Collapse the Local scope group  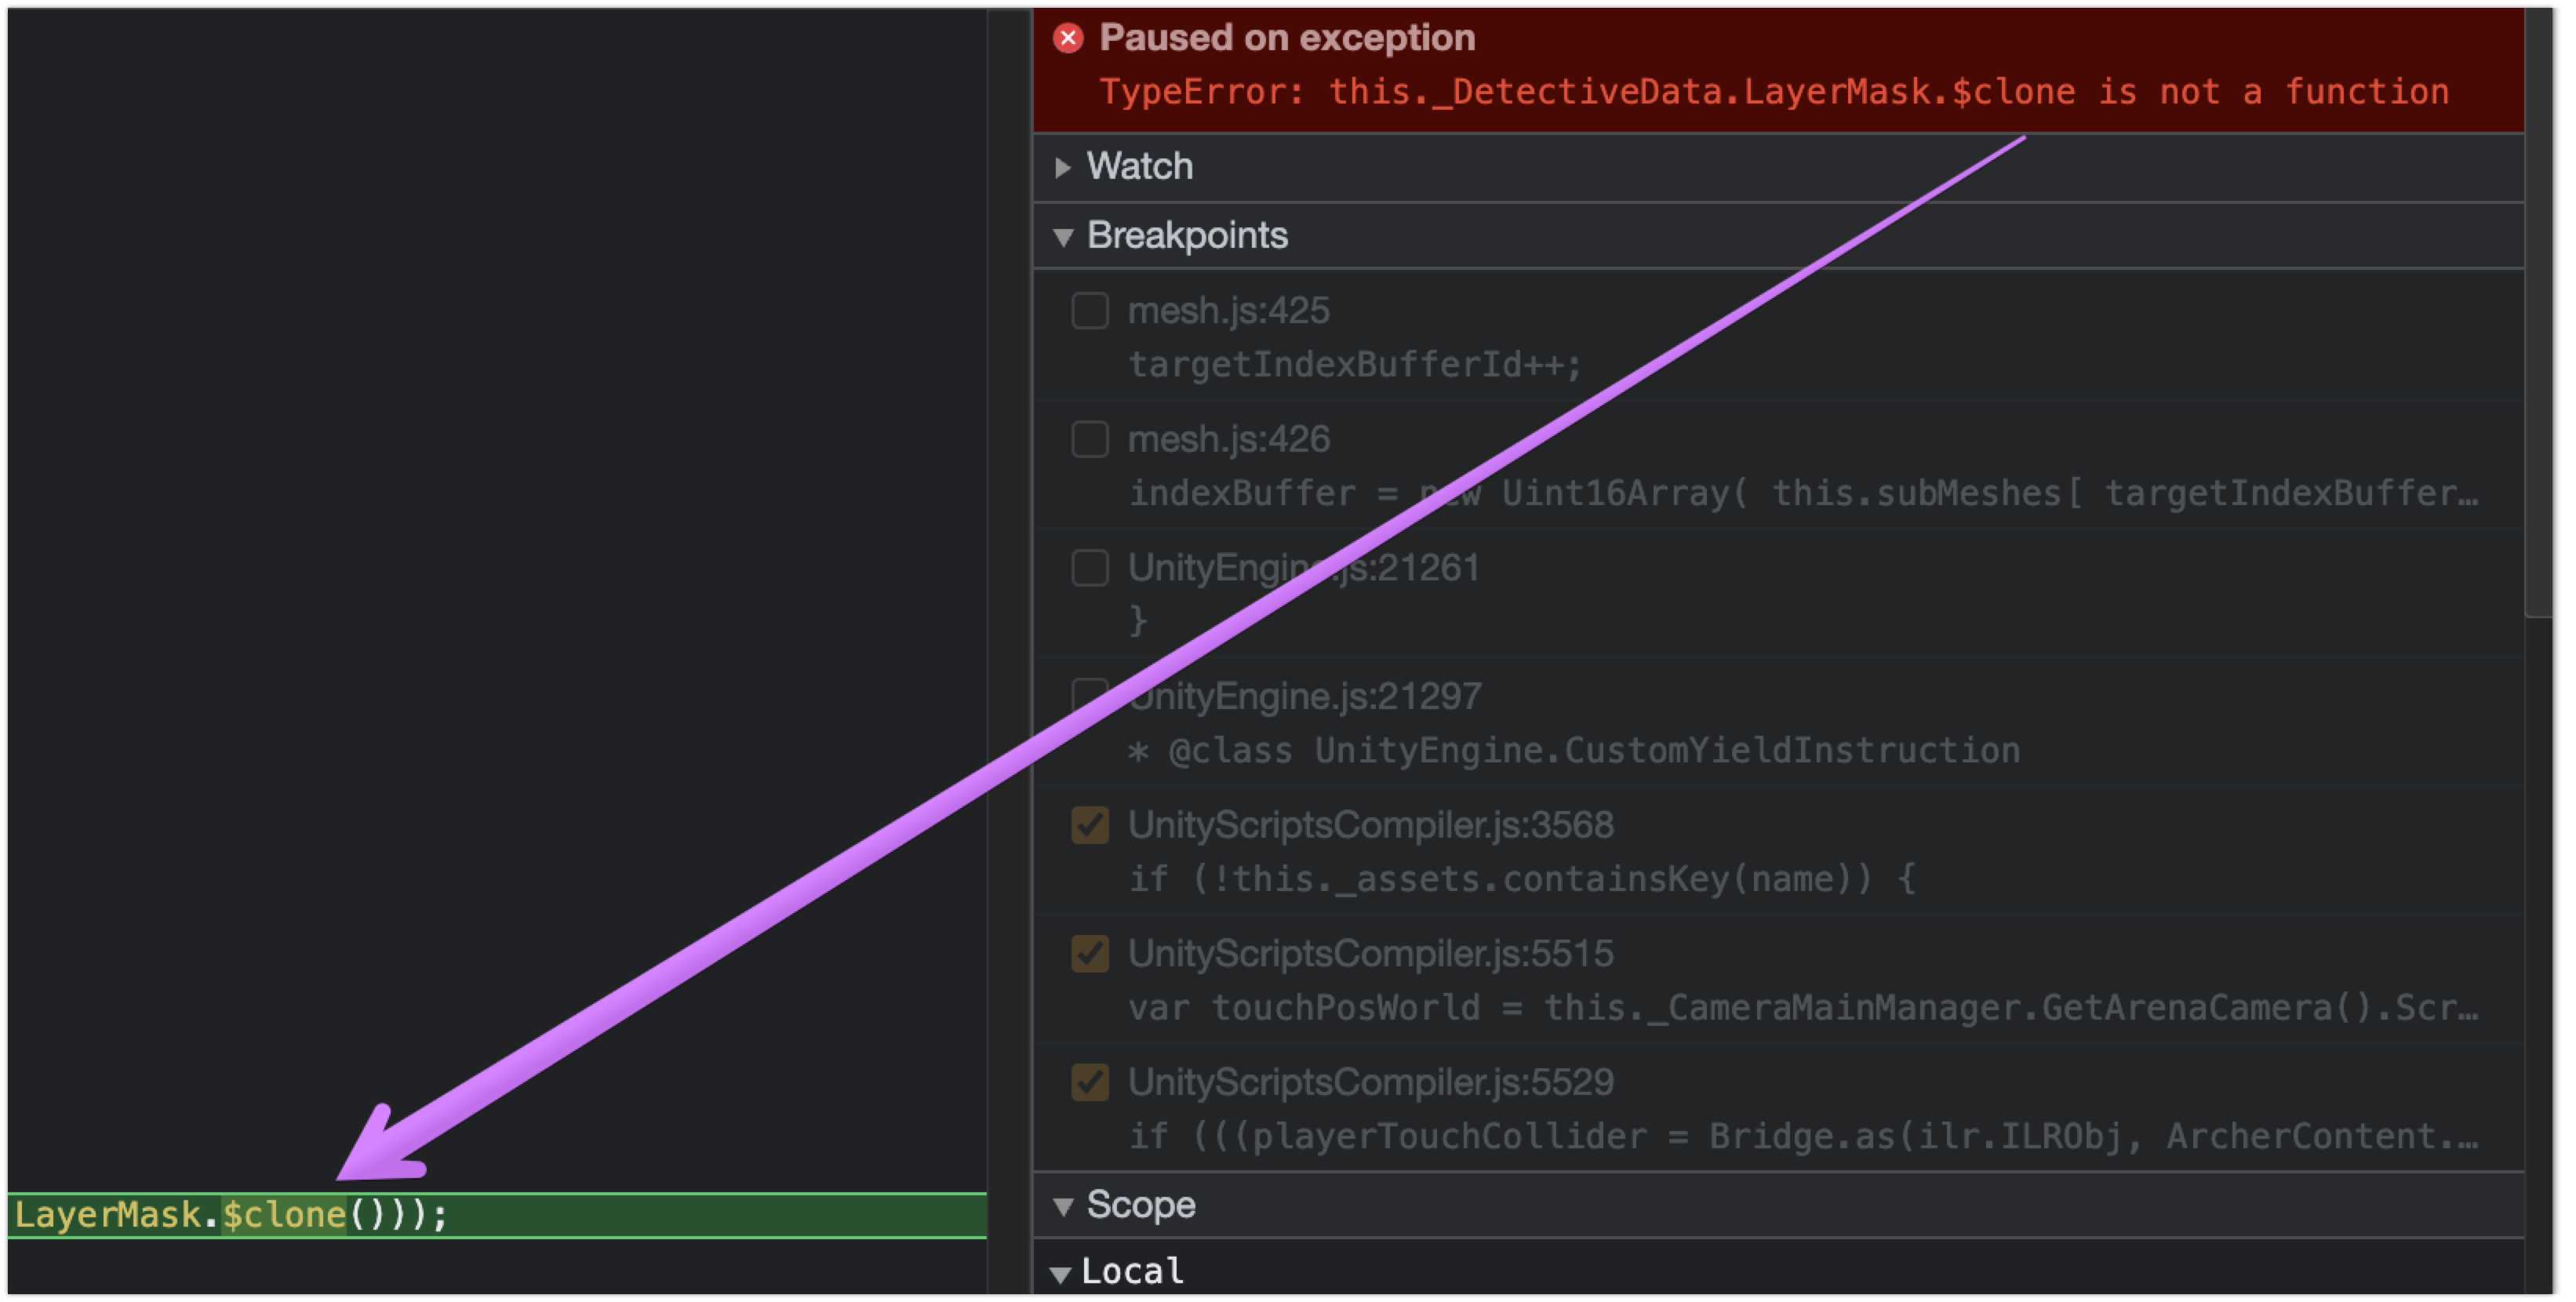point(1061,1274)
